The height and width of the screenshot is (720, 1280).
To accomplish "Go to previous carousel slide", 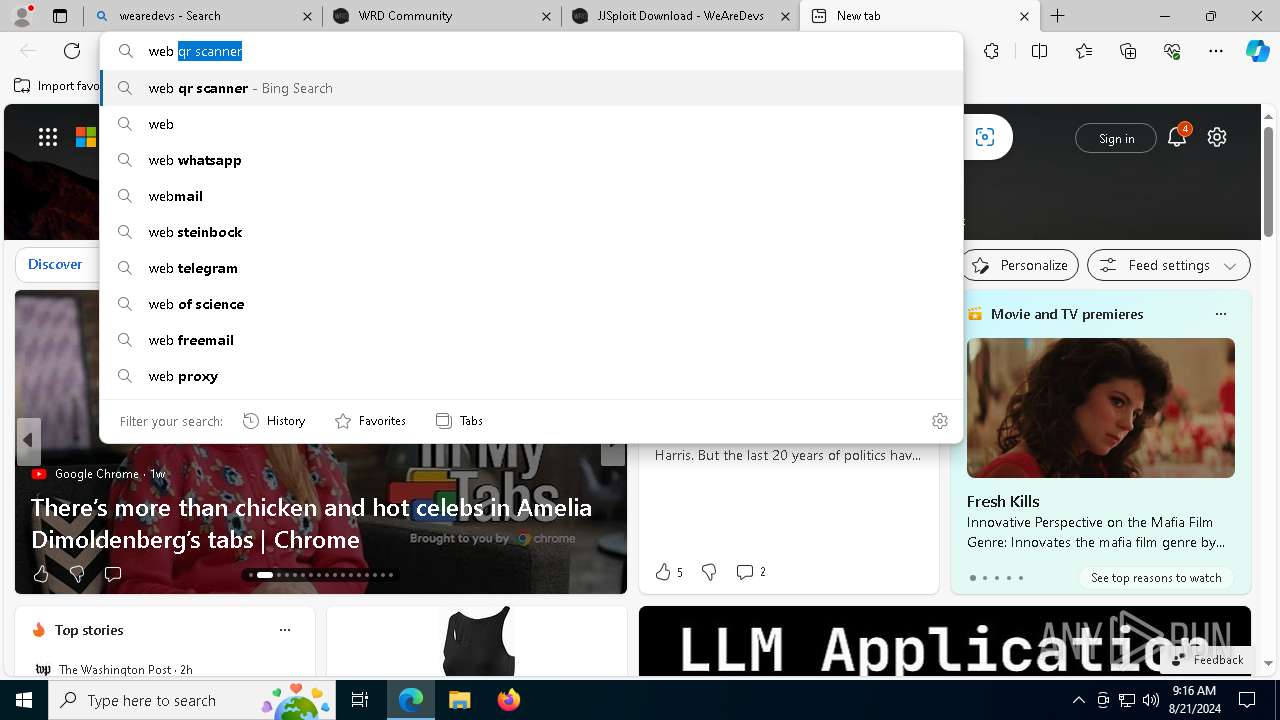I will tap(28, 440).
